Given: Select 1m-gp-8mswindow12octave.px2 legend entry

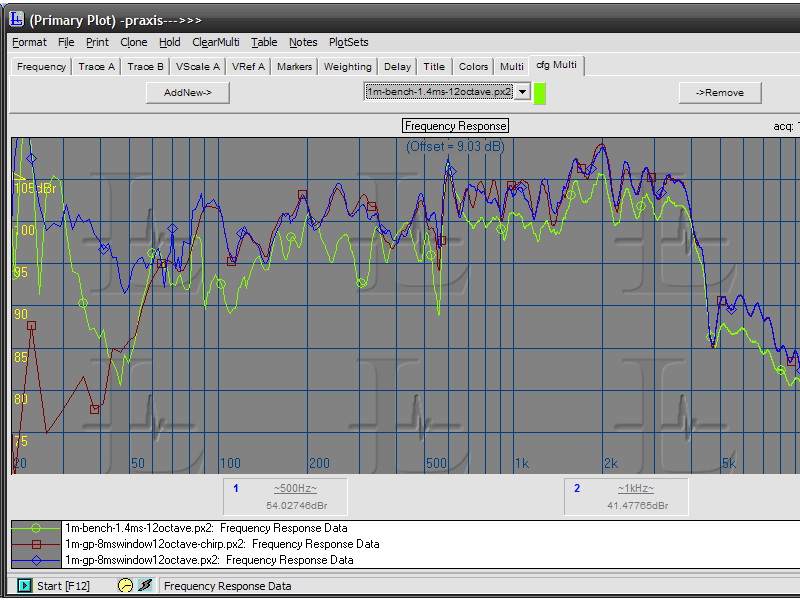Looking at the screenshot, I should [209, 560].
